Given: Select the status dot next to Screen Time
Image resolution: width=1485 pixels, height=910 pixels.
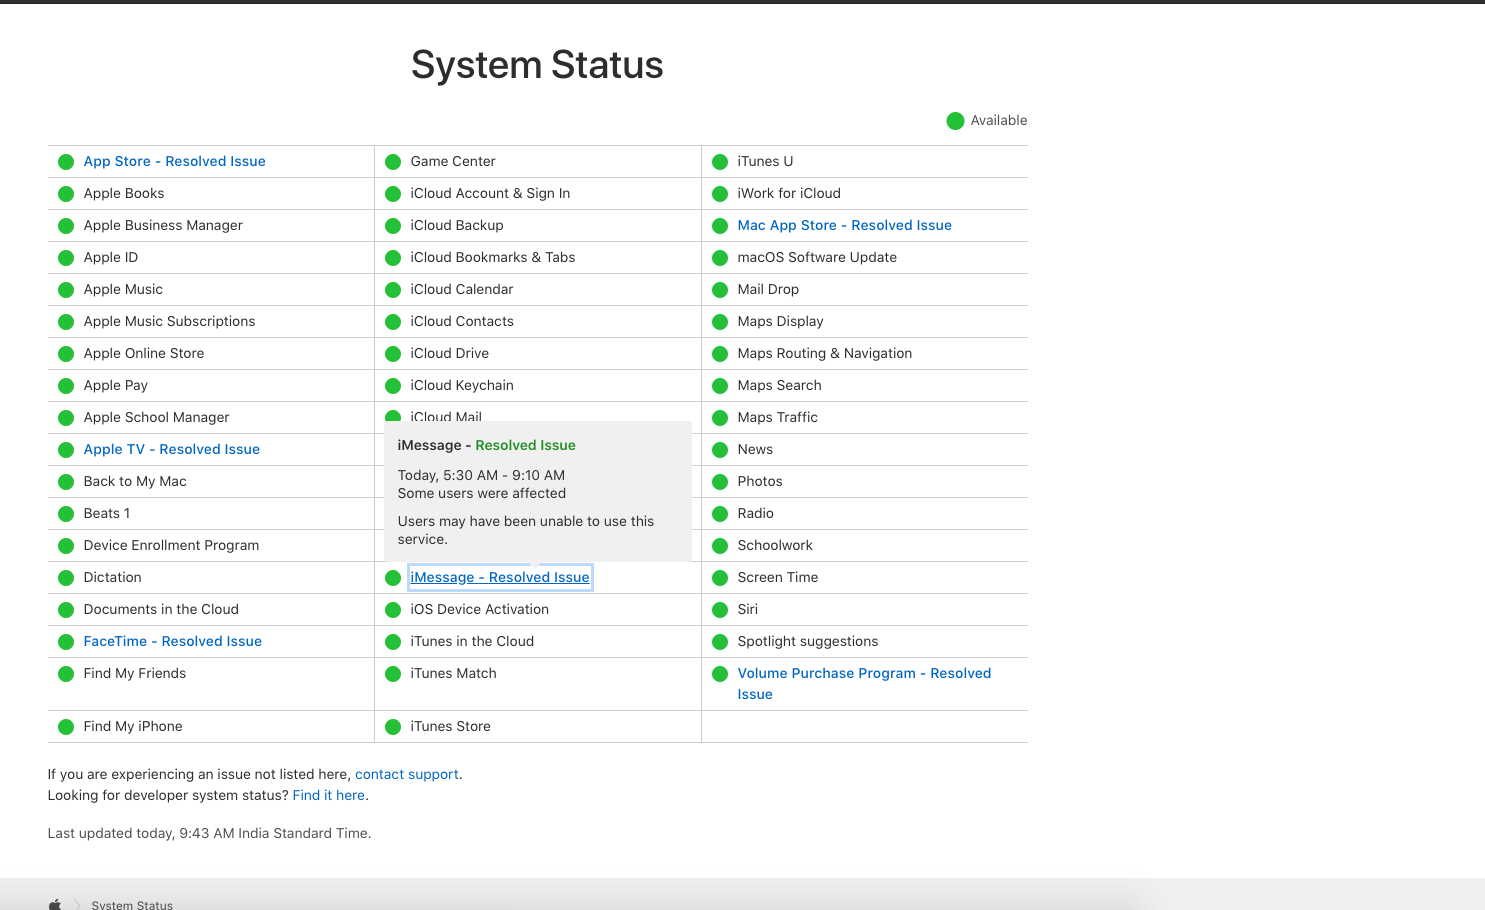Looking at the screenshot, I should [x=720, y=578].
